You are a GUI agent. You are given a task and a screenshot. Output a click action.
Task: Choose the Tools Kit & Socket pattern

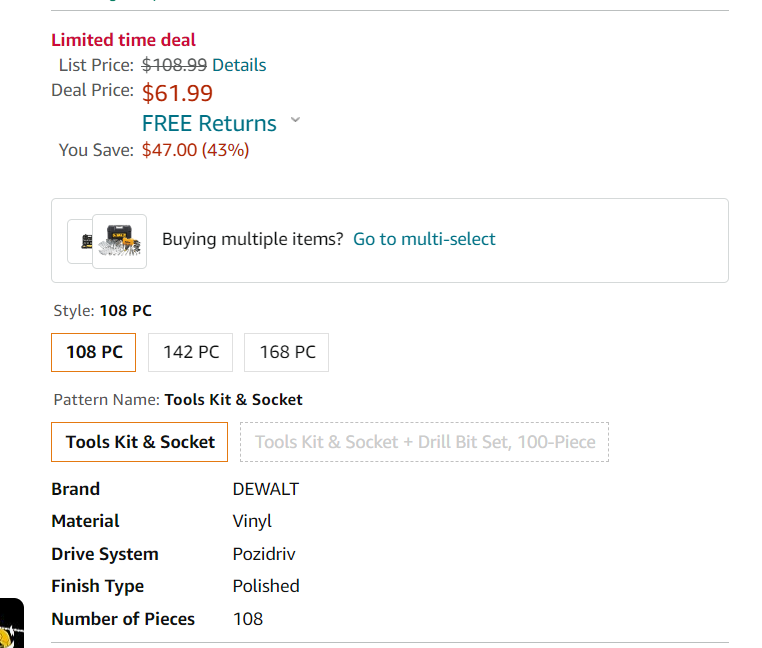tap(139, 442)
